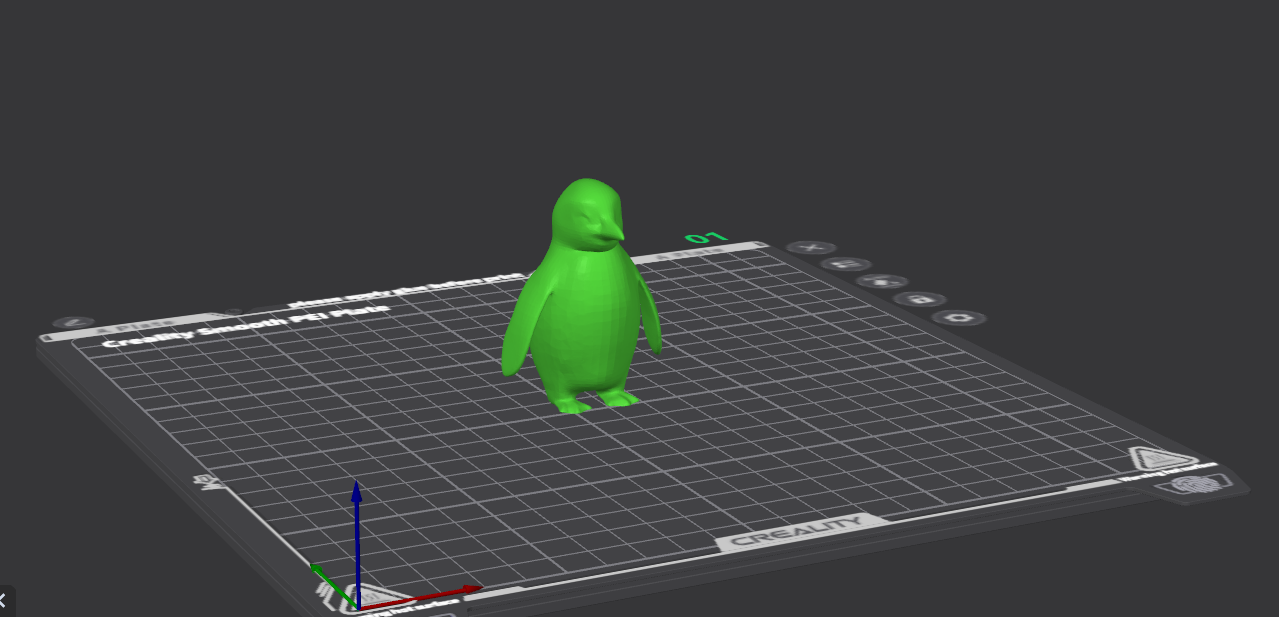The image size is (1279, 617).
Task: Open the plate settings gear icon
Action: [959, 318]
